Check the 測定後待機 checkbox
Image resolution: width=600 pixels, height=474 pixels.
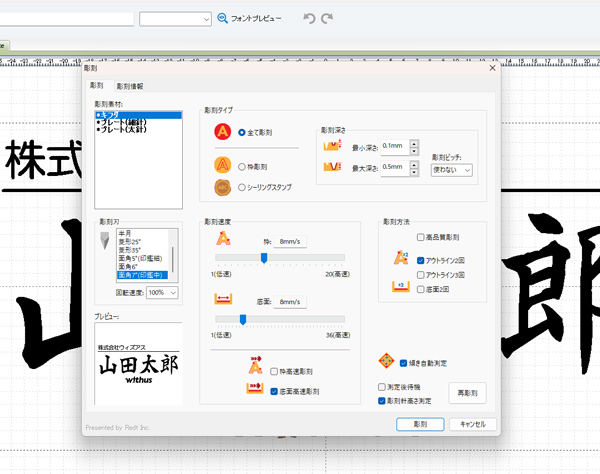[x=381, y=387]
